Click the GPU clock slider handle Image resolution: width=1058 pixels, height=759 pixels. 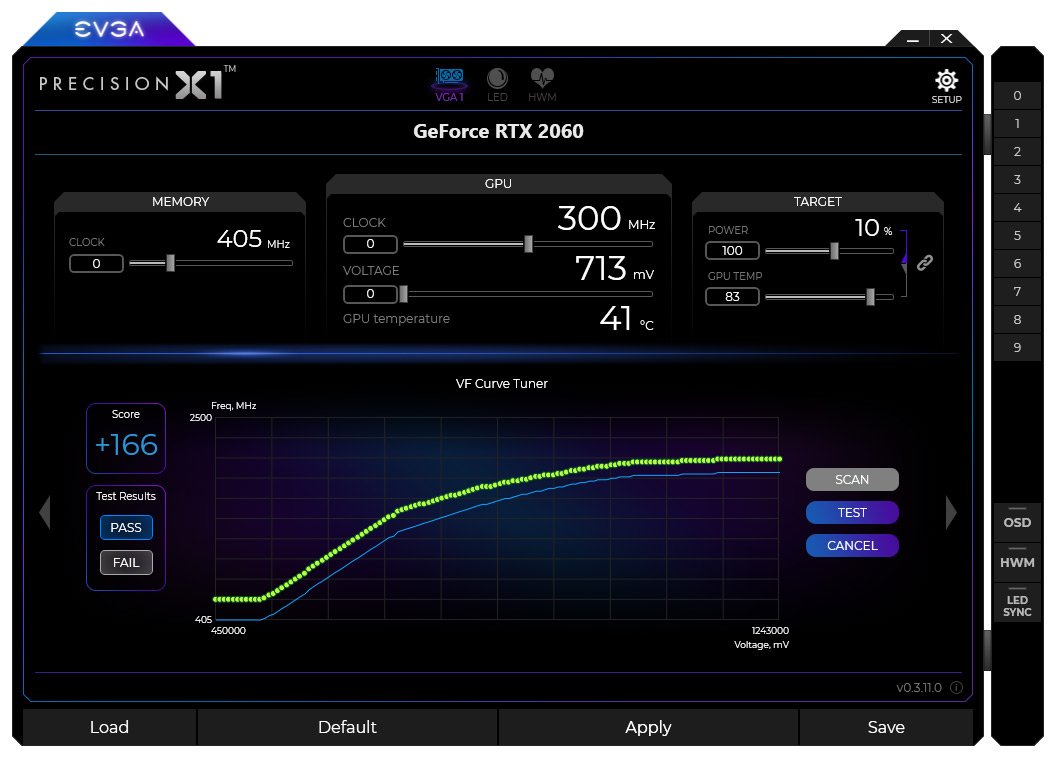(528, 244)
